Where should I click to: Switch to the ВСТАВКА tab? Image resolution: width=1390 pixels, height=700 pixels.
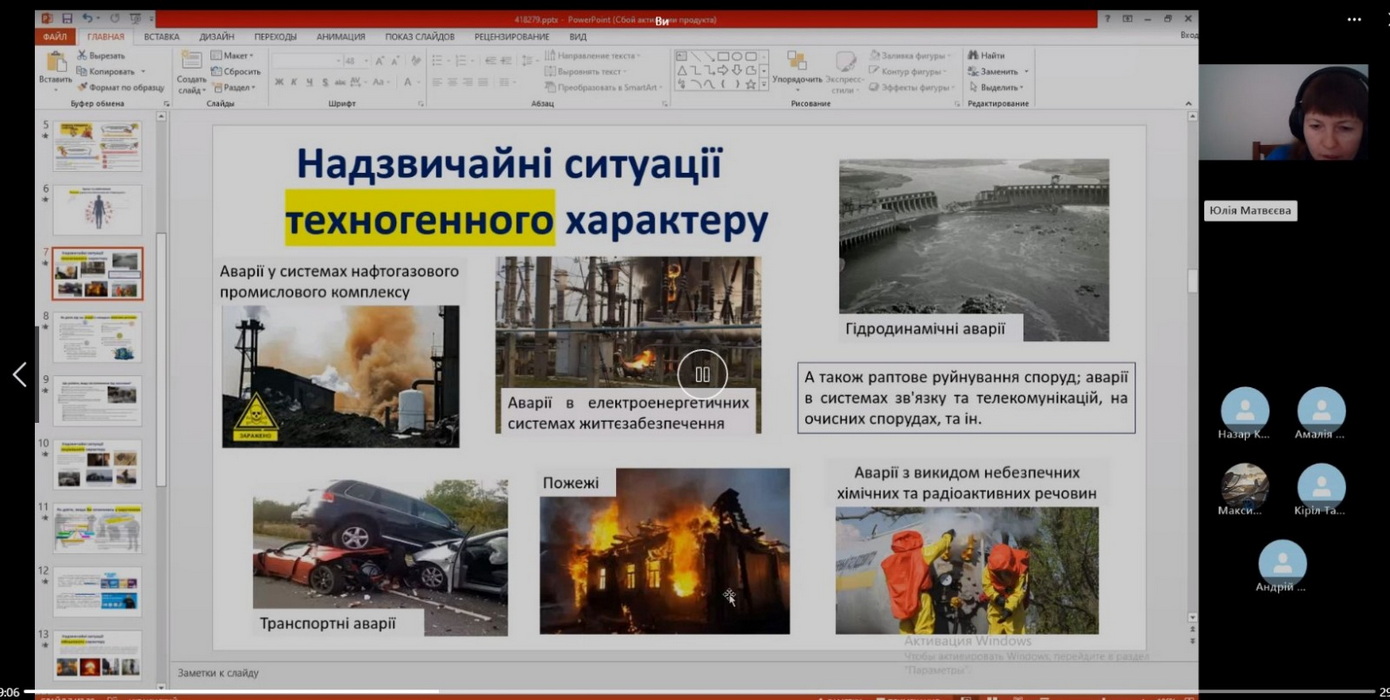[x=161, y=37]
